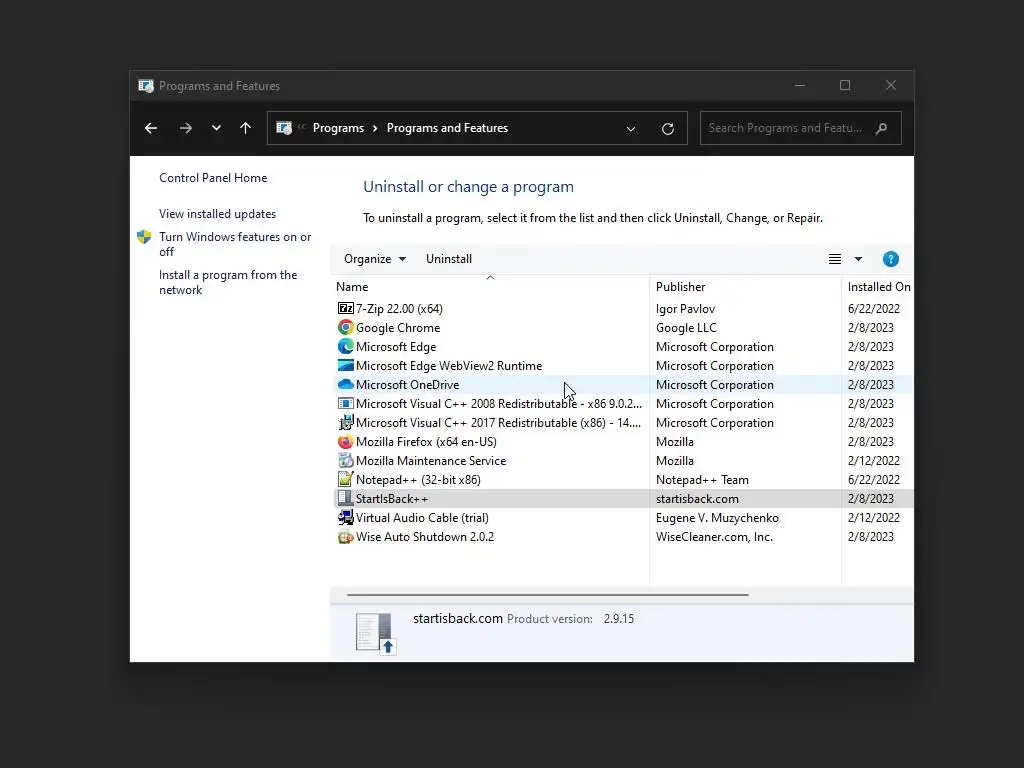This screenshot has width=1024, height=768.
Task: Click the Mozilla Maintenance Service icon
Action: (x=345, y=460)
